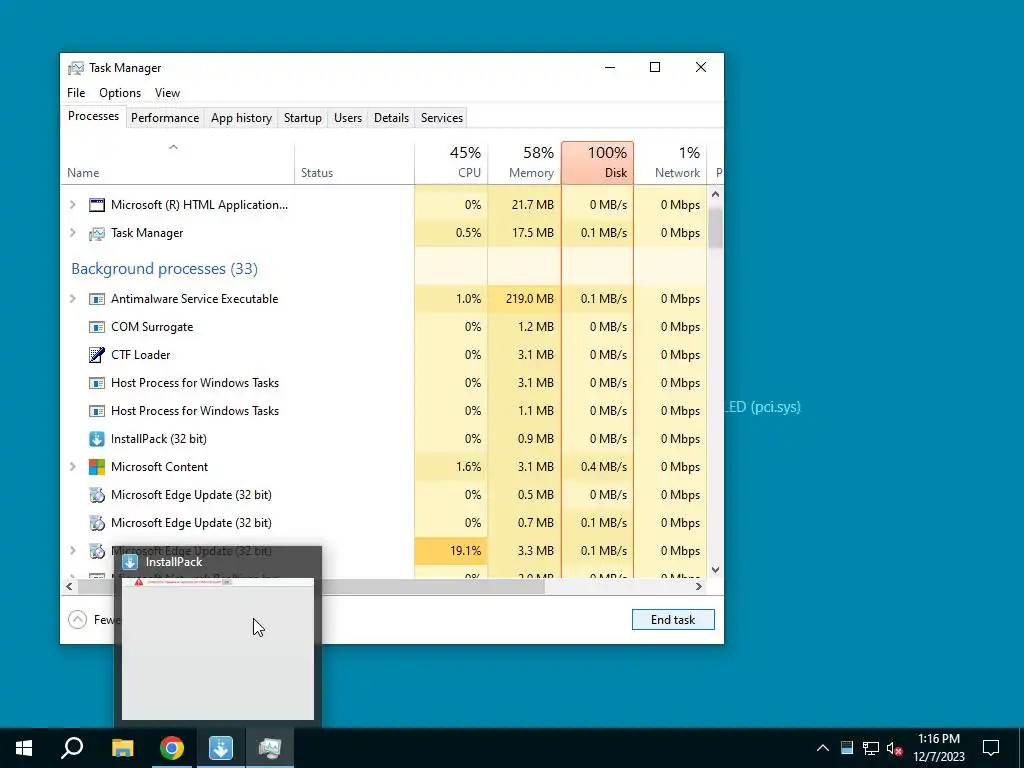Open the Windows Start menu

(24, 748)
